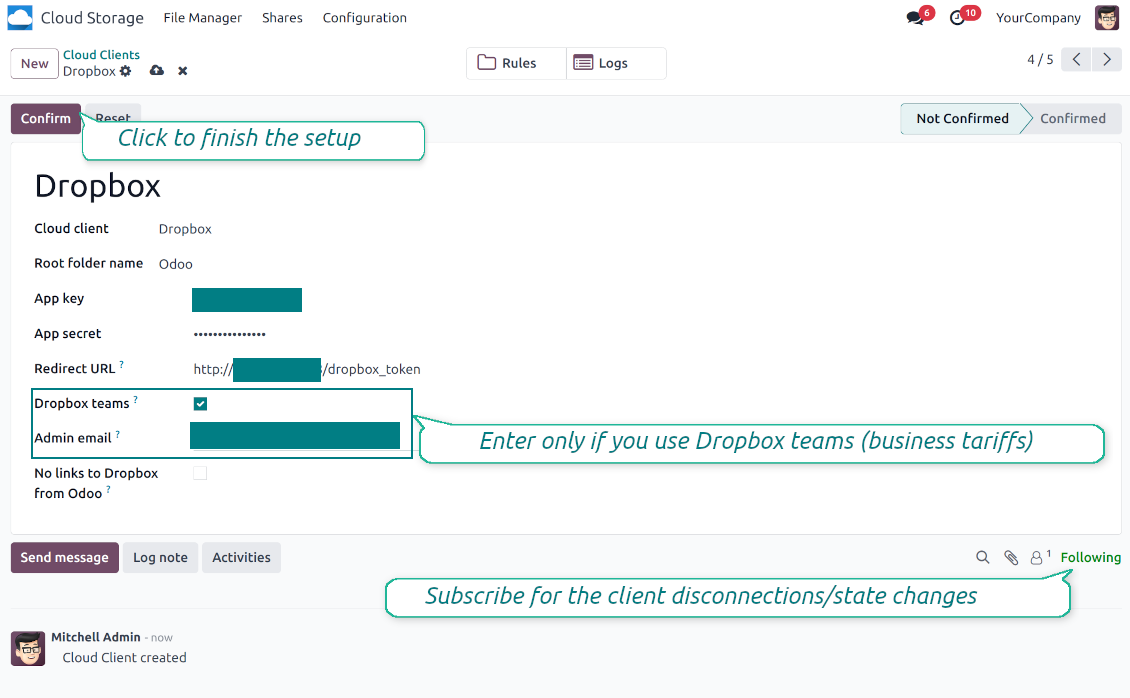Image resolution: width=1130 pixels, height=698 pixels.
Task: Click the Following subscription link
Action: point(1090,557)
